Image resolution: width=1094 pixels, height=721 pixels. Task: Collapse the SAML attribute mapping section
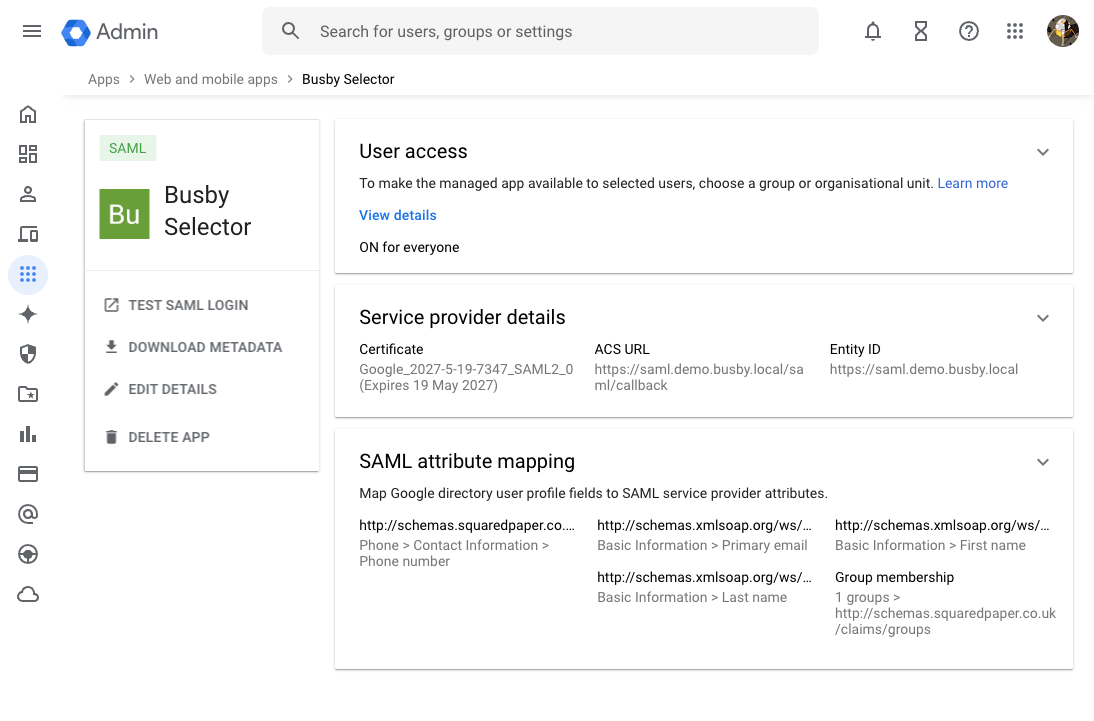tap(1043, 462)
